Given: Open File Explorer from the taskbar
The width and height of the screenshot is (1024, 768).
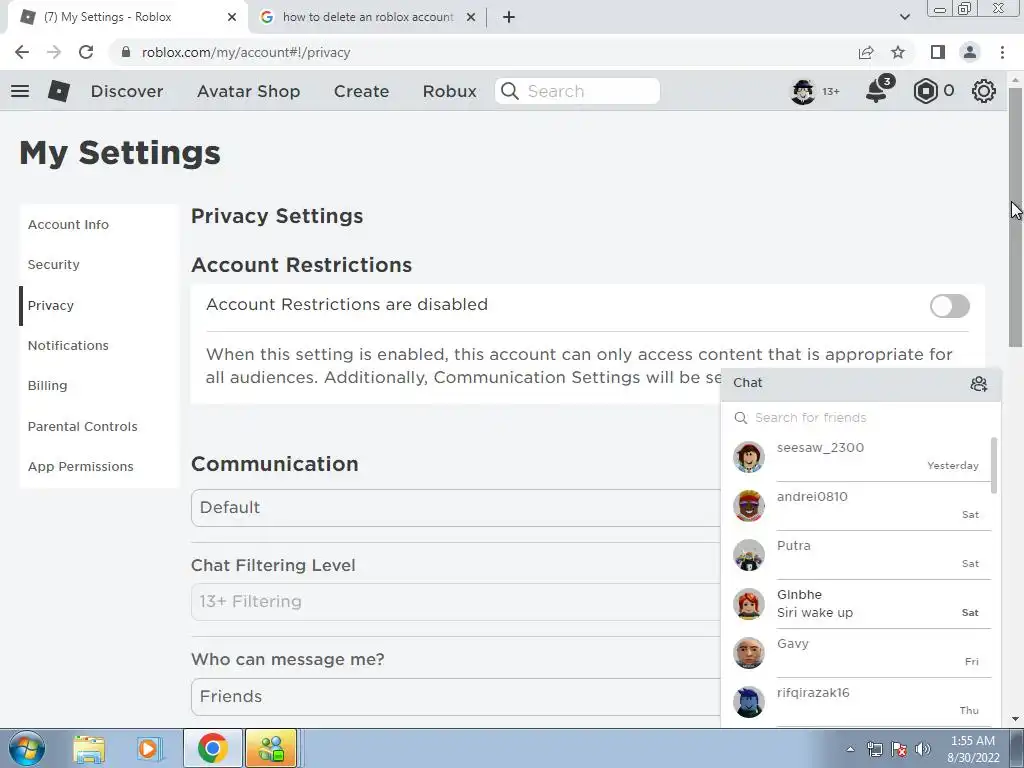Looking at the screenshot, I should tap(89, 748).
